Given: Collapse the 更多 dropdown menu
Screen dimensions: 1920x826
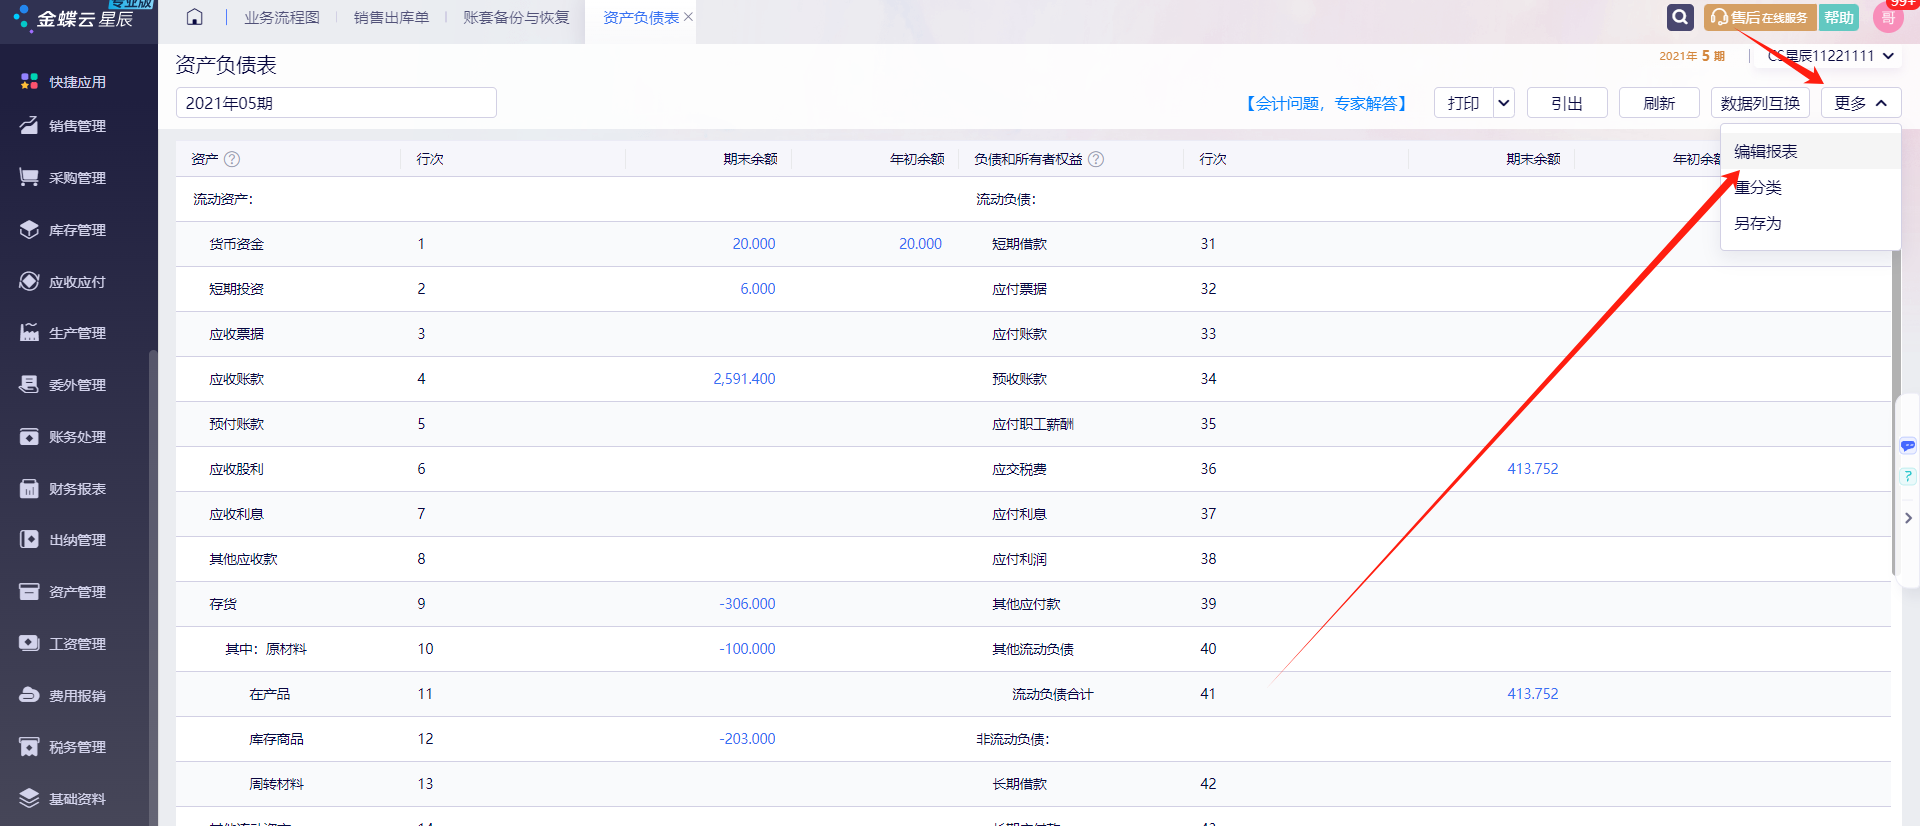Looking at the screenshot, I should 1860,103.
